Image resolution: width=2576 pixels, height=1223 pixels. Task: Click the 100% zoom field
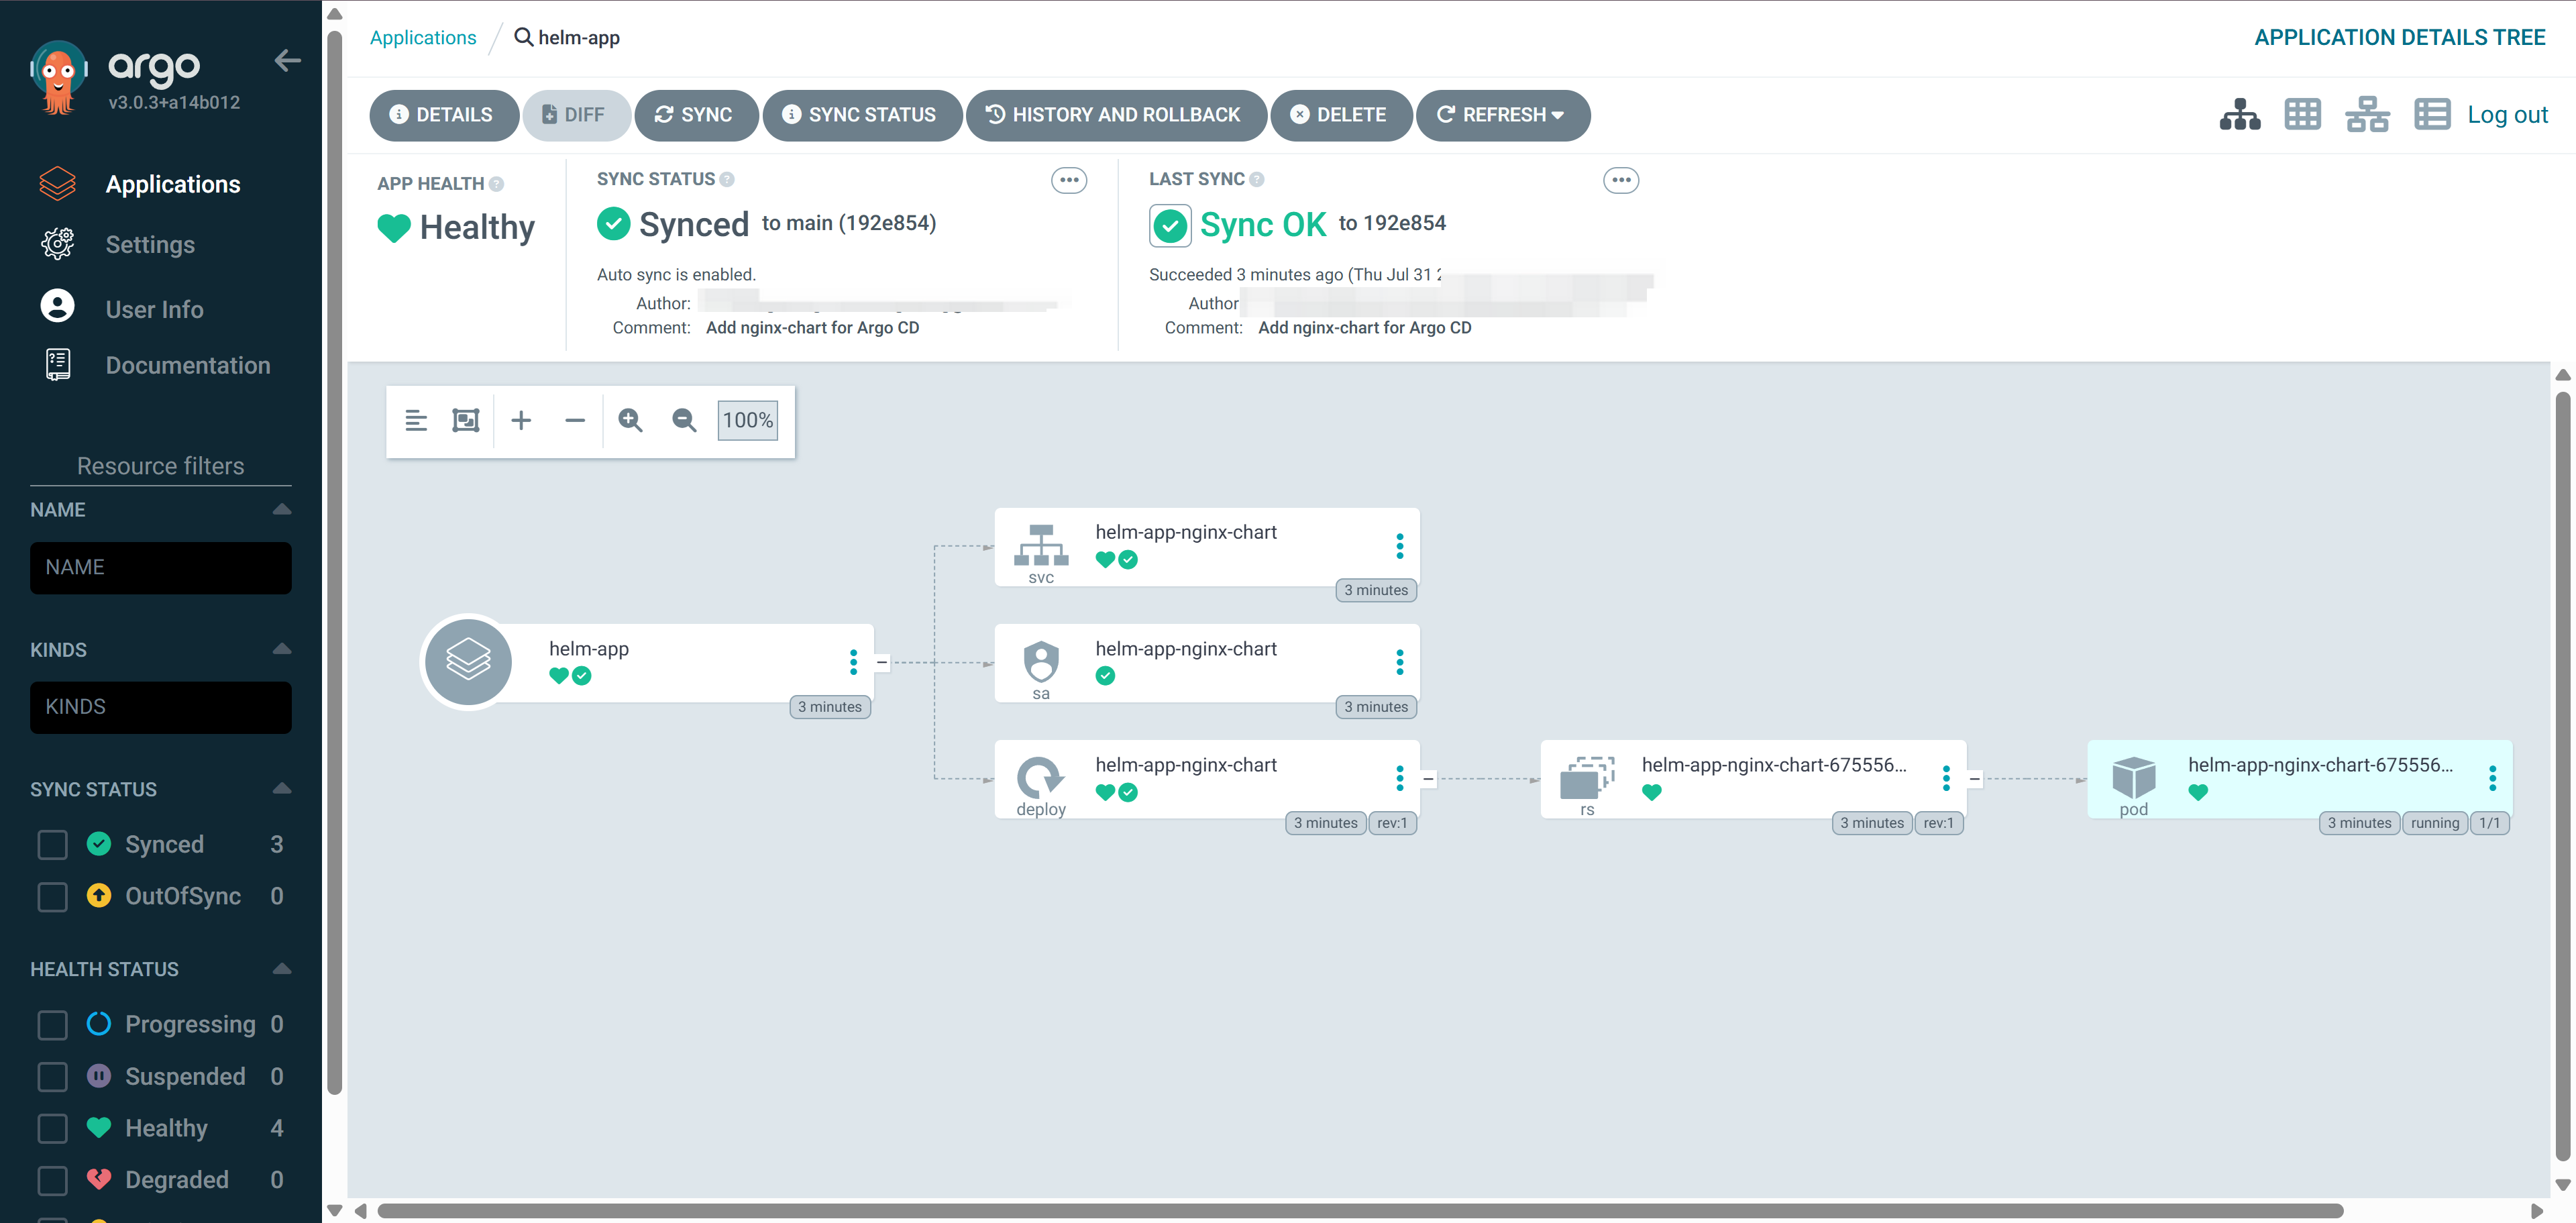pyautogui.click(x=748, y=421)
